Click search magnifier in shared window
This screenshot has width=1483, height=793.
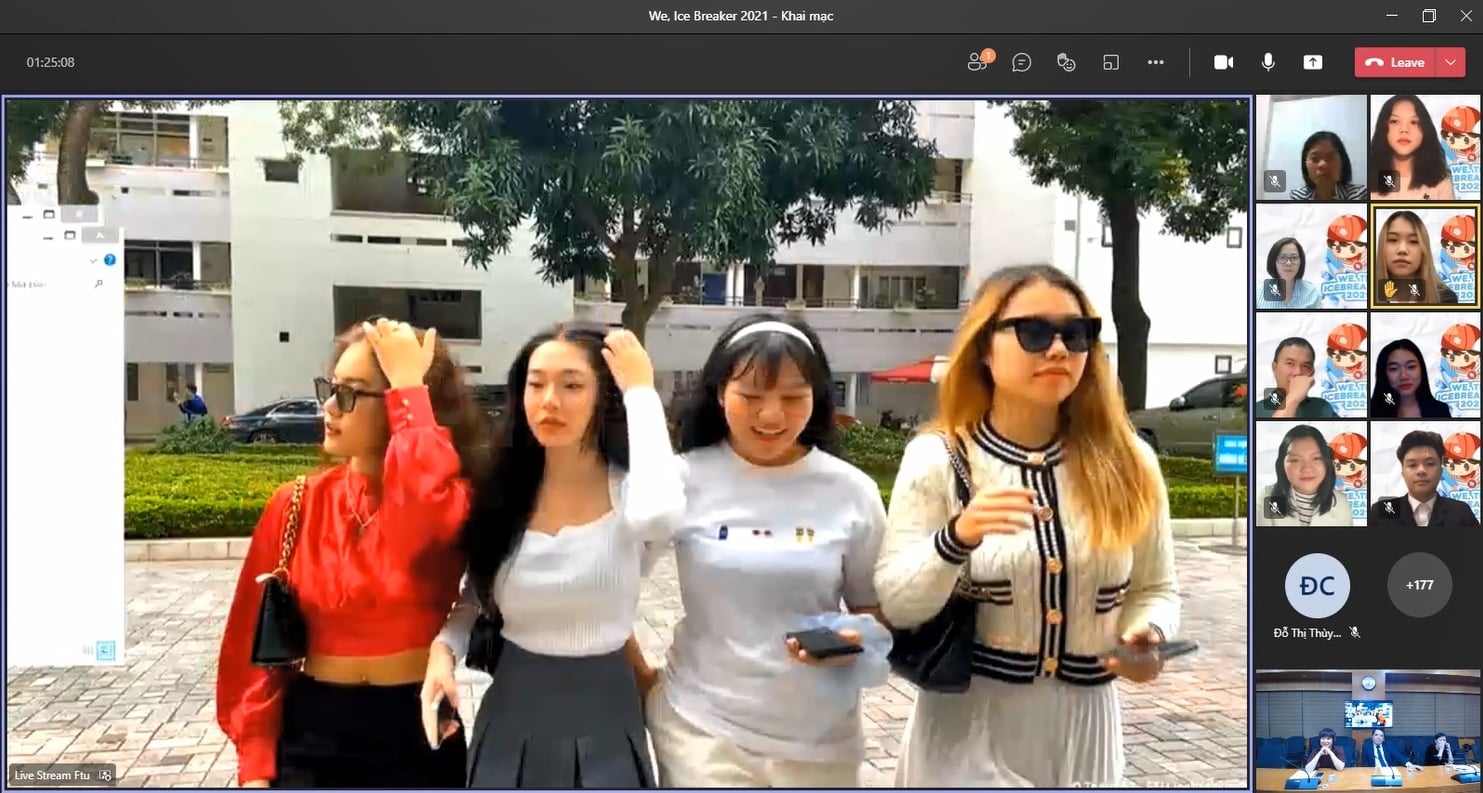click(98, 284)
